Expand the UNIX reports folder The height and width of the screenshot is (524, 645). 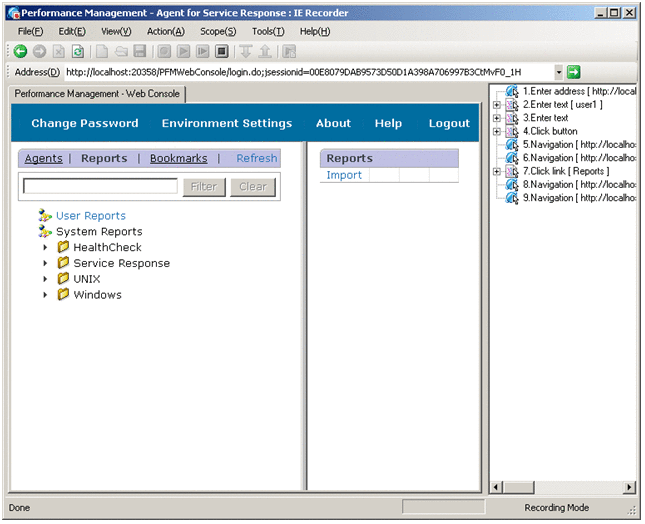click(45, 279)
